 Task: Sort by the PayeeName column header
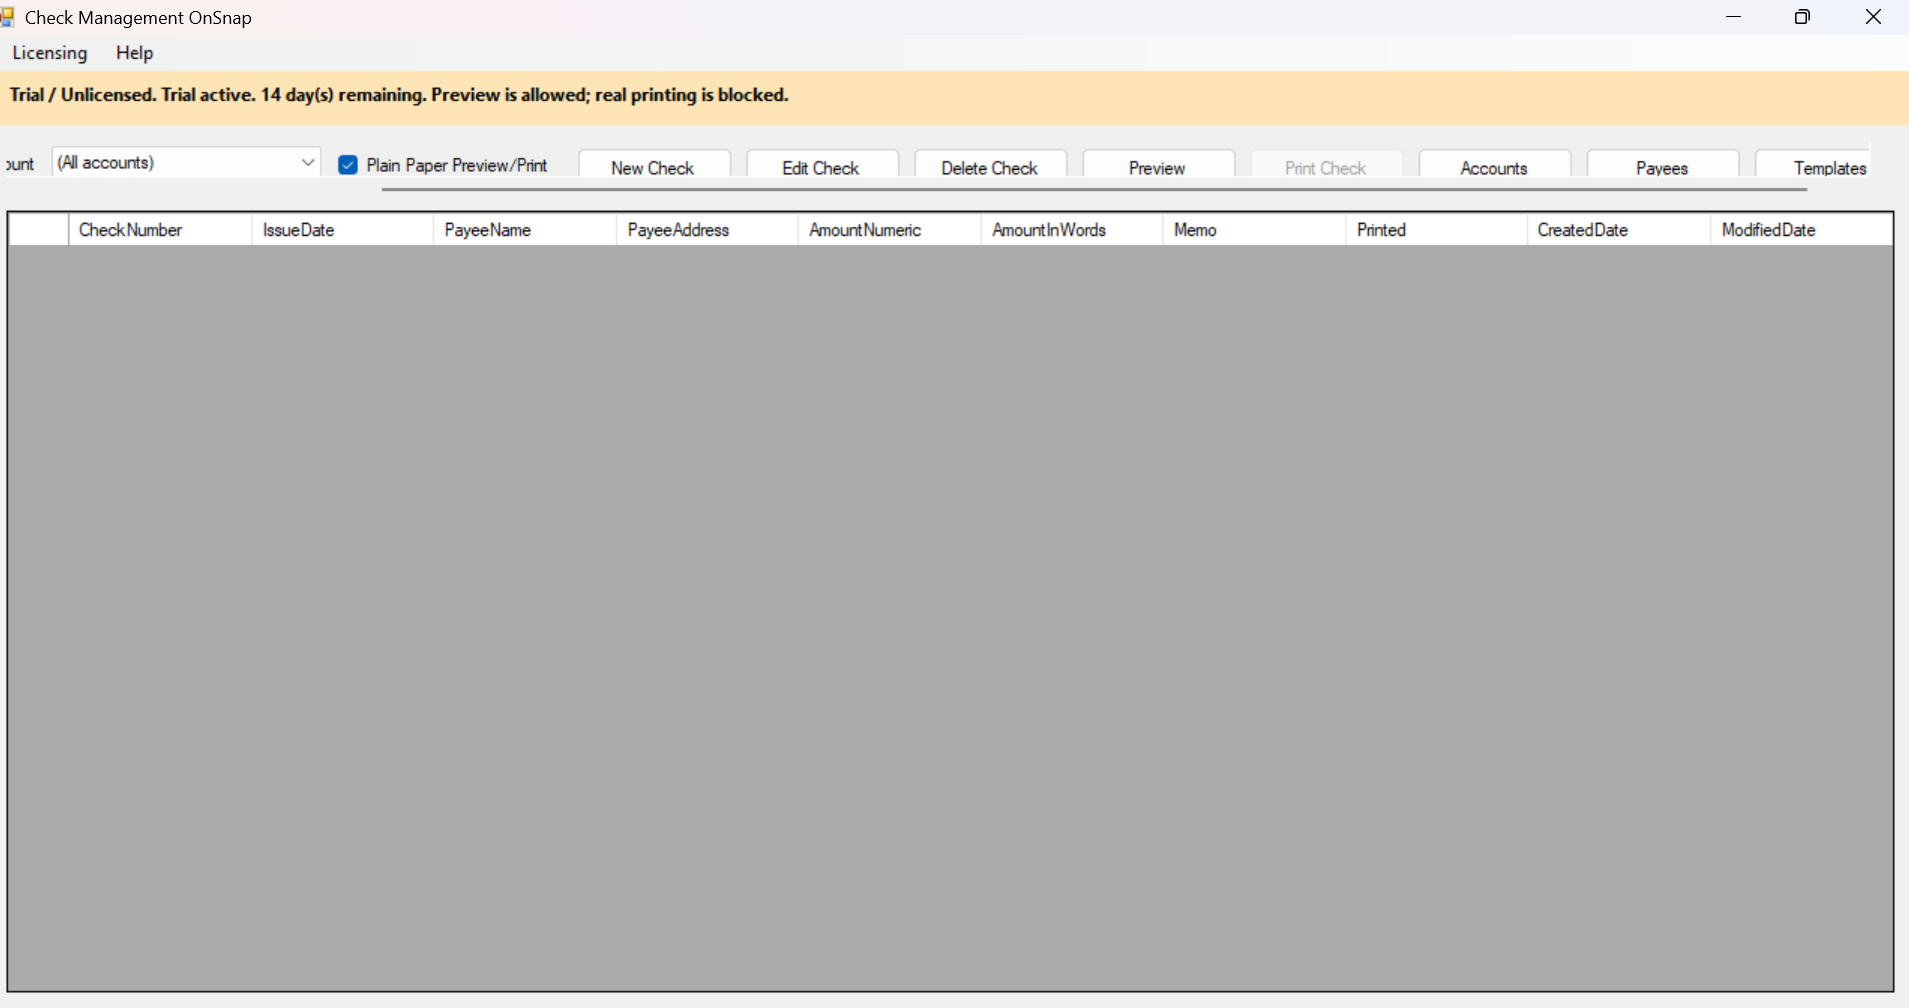pyautogui.click(x=486, y=230)
